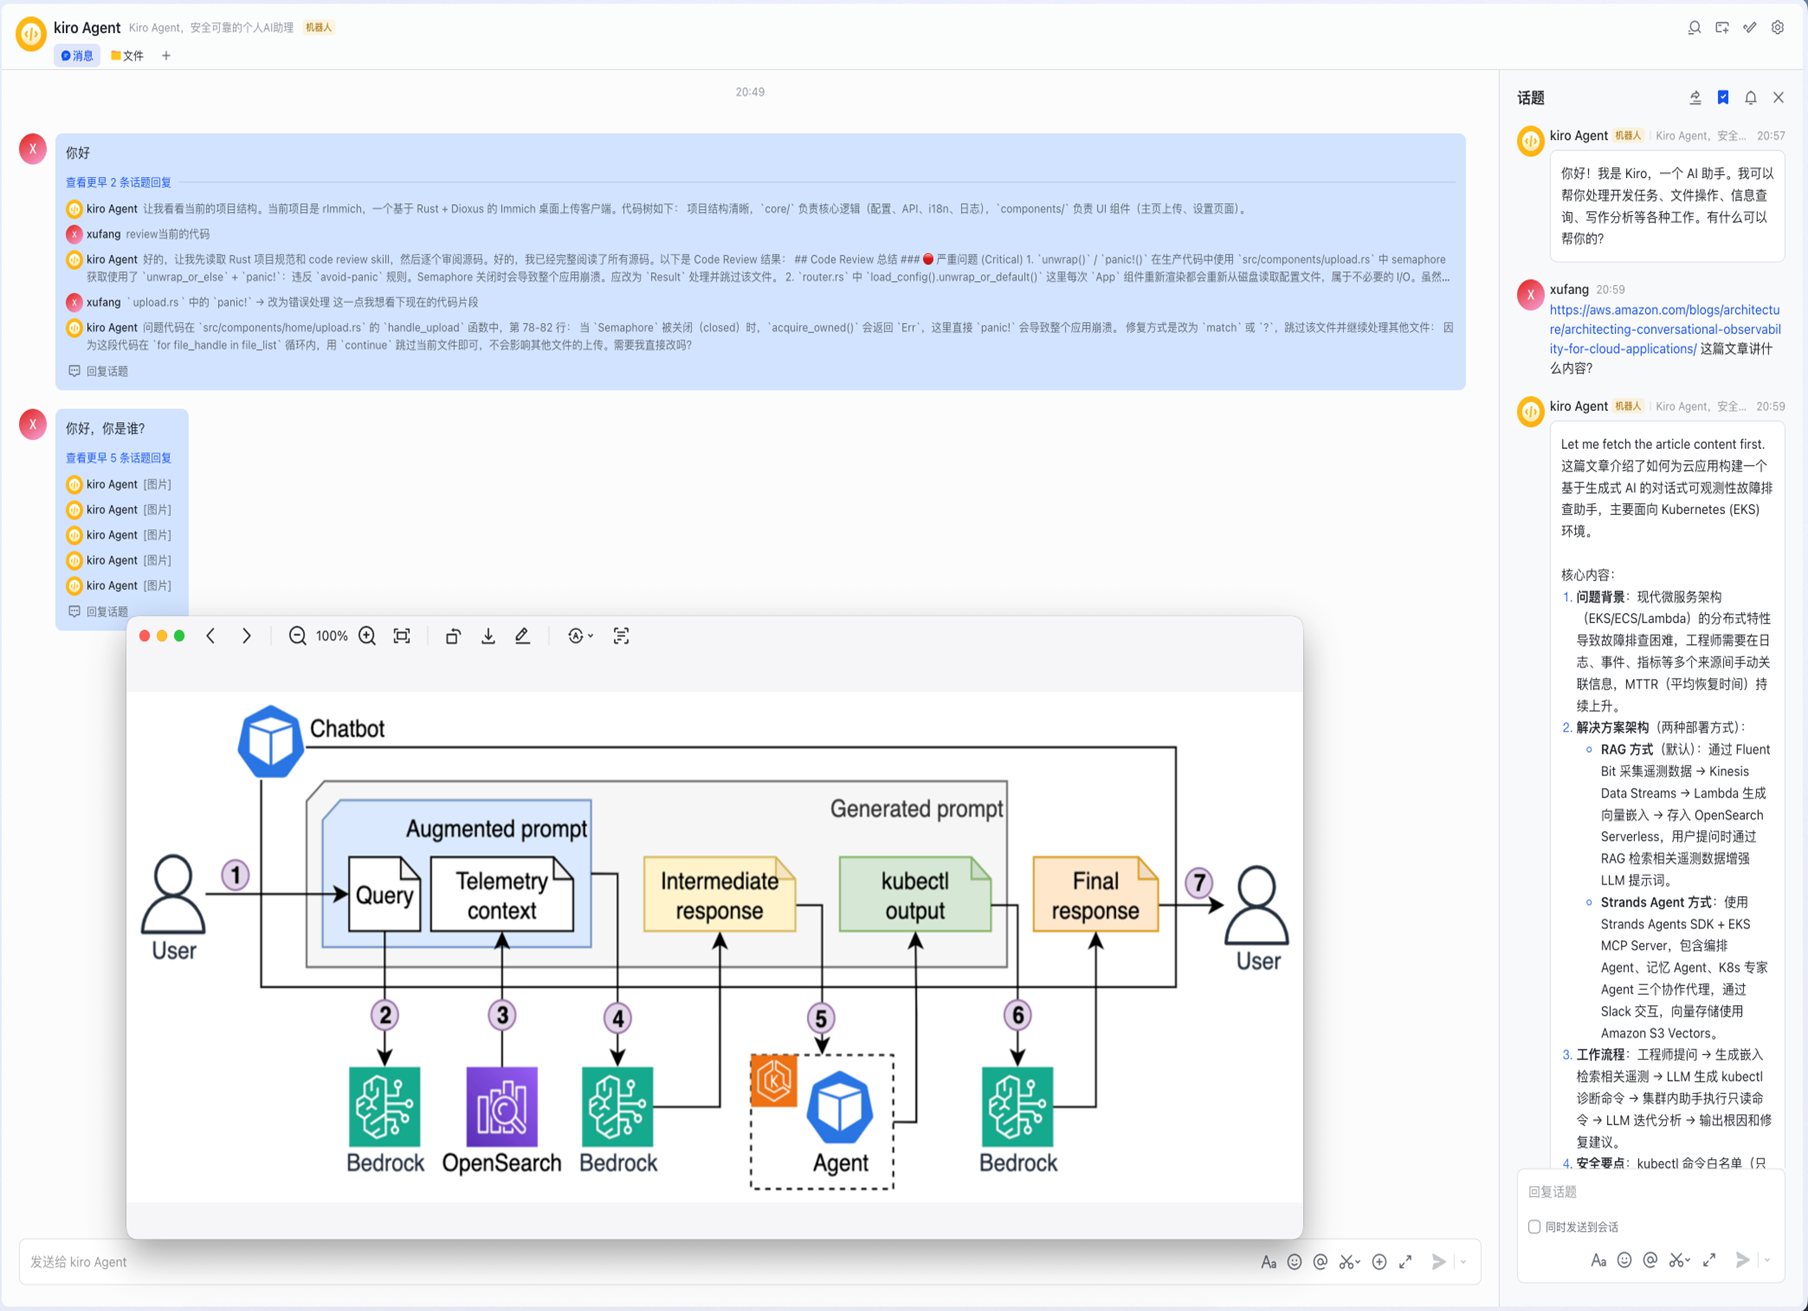Zoom out on the image preview
1808x1311 pixels.
point(297,636)
